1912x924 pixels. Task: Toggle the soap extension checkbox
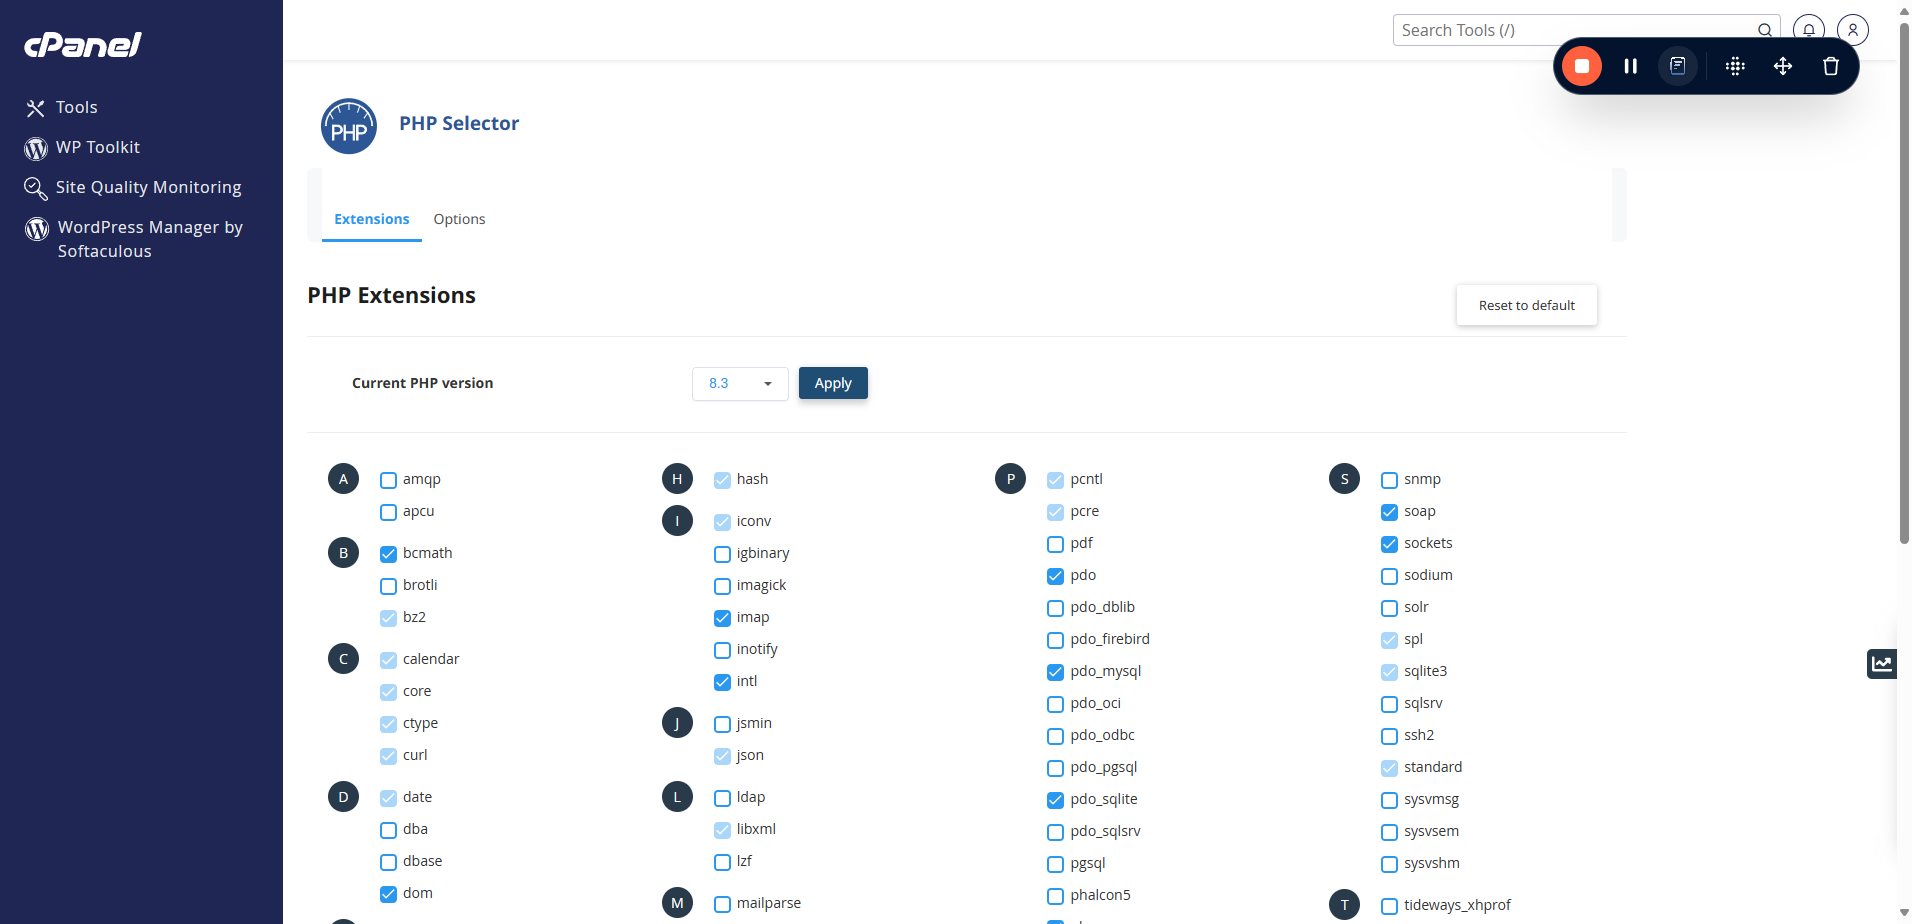pos(1390,512)
